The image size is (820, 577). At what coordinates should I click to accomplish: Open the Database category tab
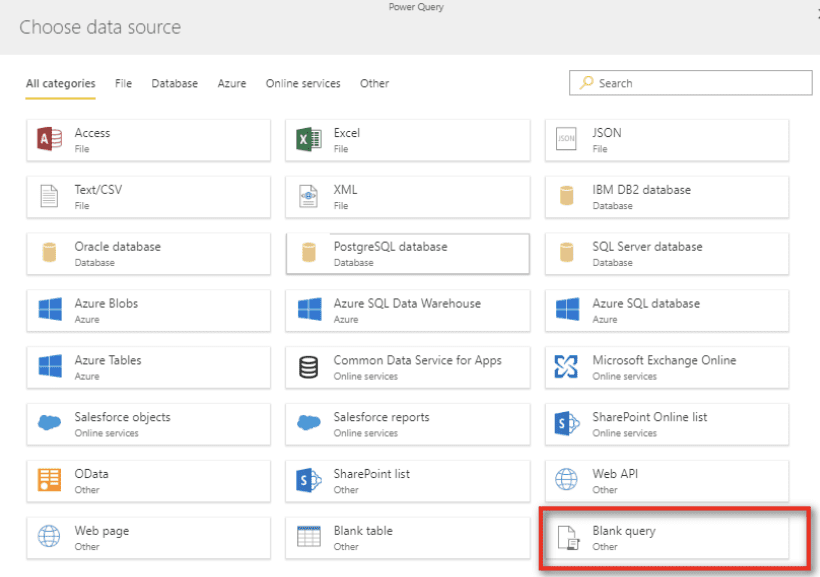(174, 84)
